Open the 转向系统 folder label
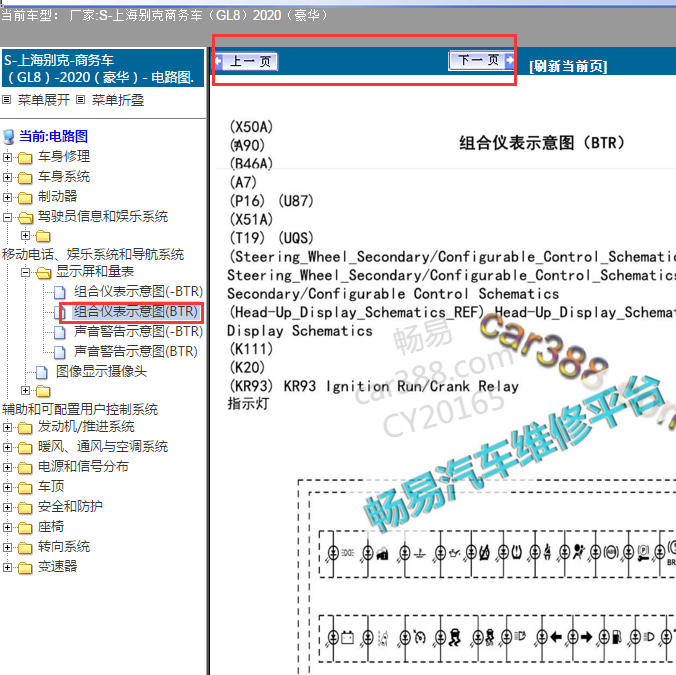The image size is (676, 675). [64, 547]
